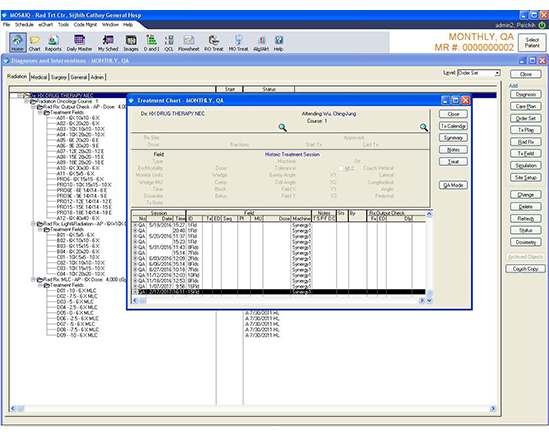Click the Treat button in Treatment Chart
Screen dimensions: 549x437
(453, 162)
